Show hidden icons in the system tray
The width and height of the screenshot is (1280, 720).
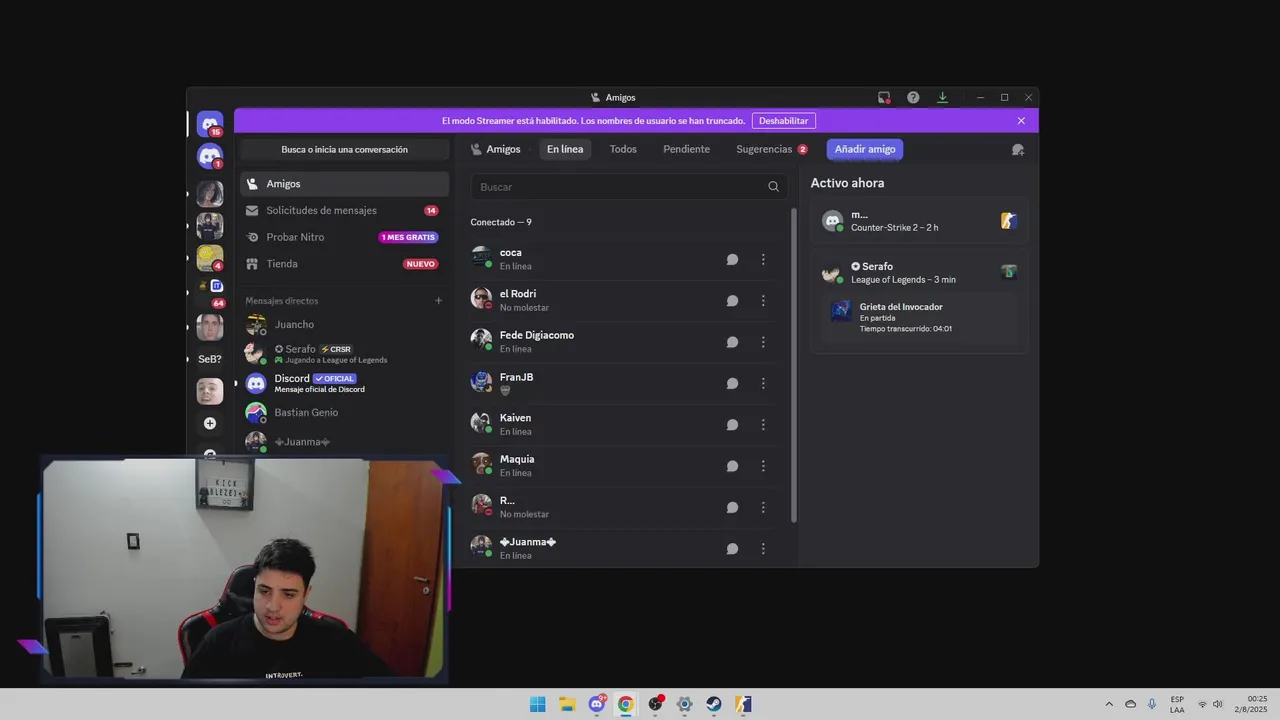tap(1109, 704)
